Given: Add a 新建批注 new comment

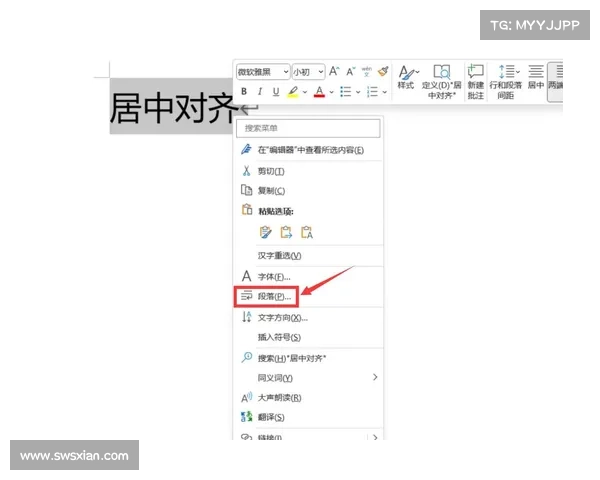Looking at the screenshot, I should click(x=476, y=82).
